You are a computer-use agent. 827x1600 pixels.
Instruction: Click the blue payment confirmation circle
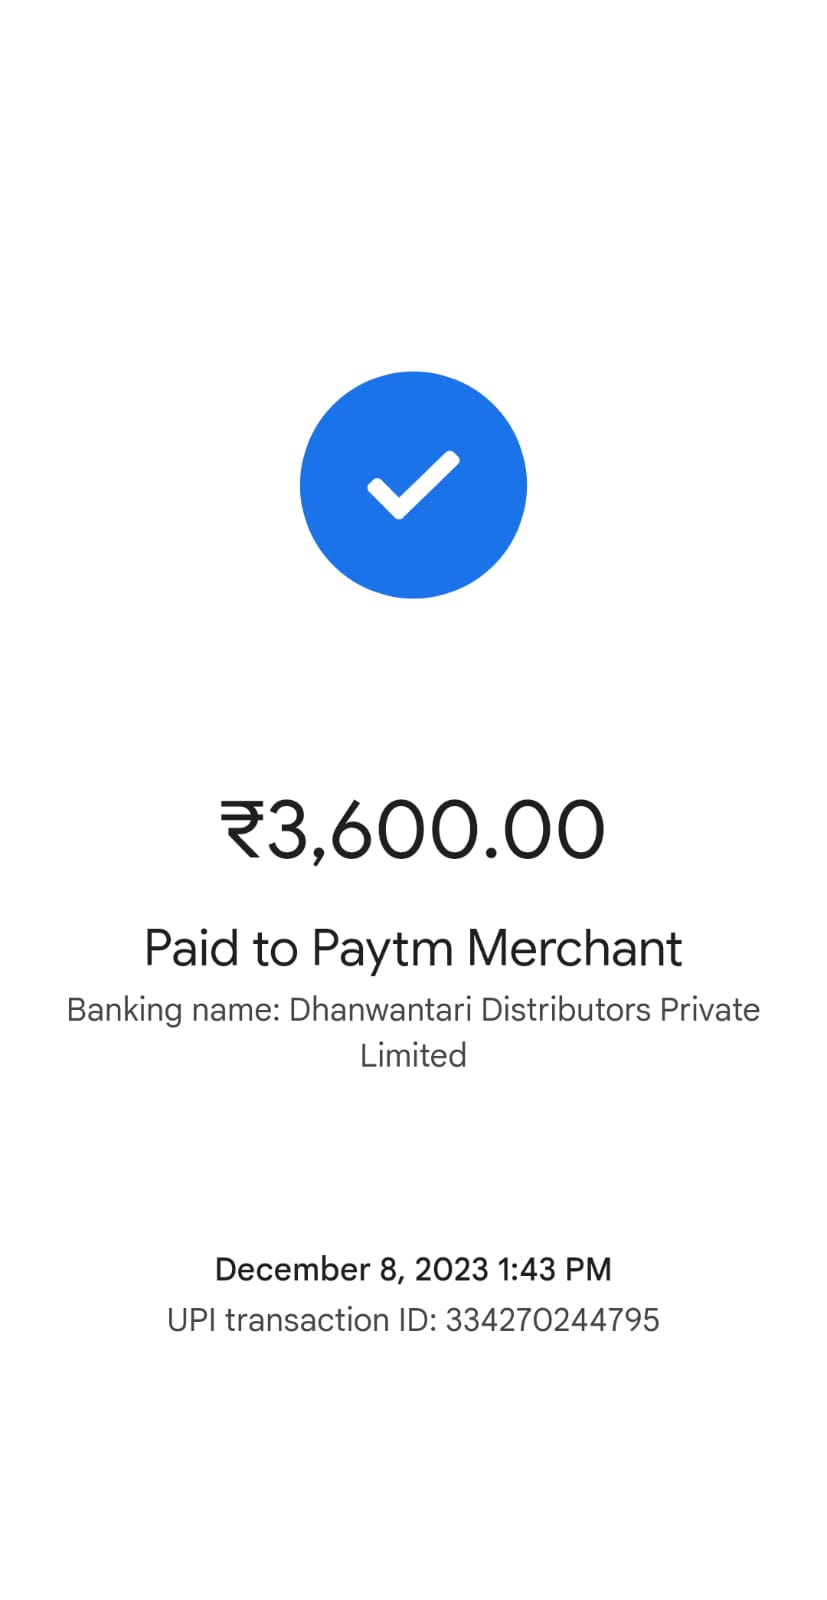[413, 485]
